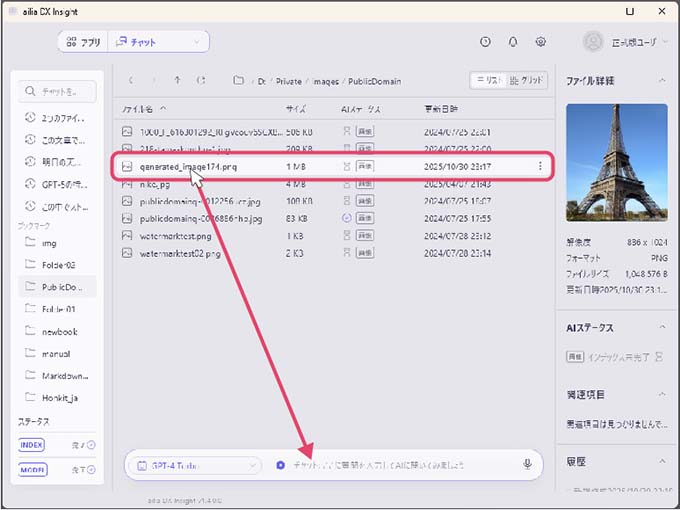The width and height of the screenshot is (680, 510).
Task: Collapse the ファイル詳細 panel
Action: coord(660,80)
